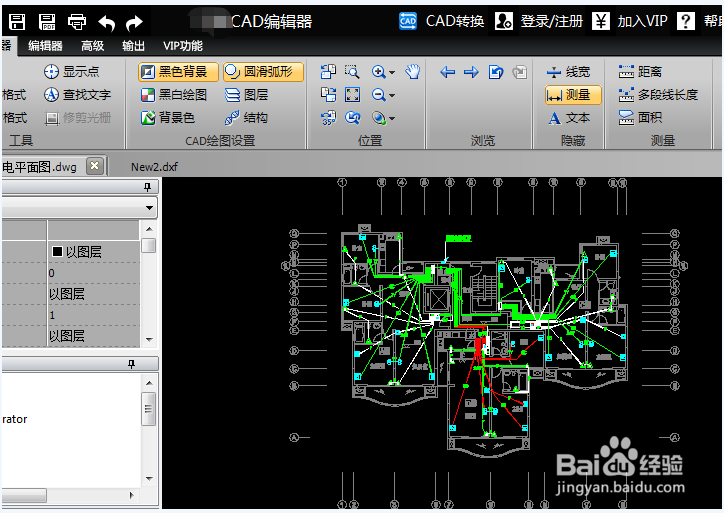
Task: Click the property value 0 cell
Action: tap(94, 273)
